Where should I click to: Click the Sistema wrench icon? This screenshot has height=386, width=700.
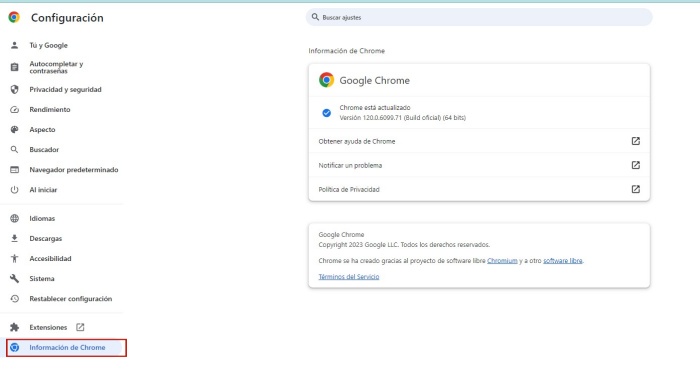pos(15,278)
